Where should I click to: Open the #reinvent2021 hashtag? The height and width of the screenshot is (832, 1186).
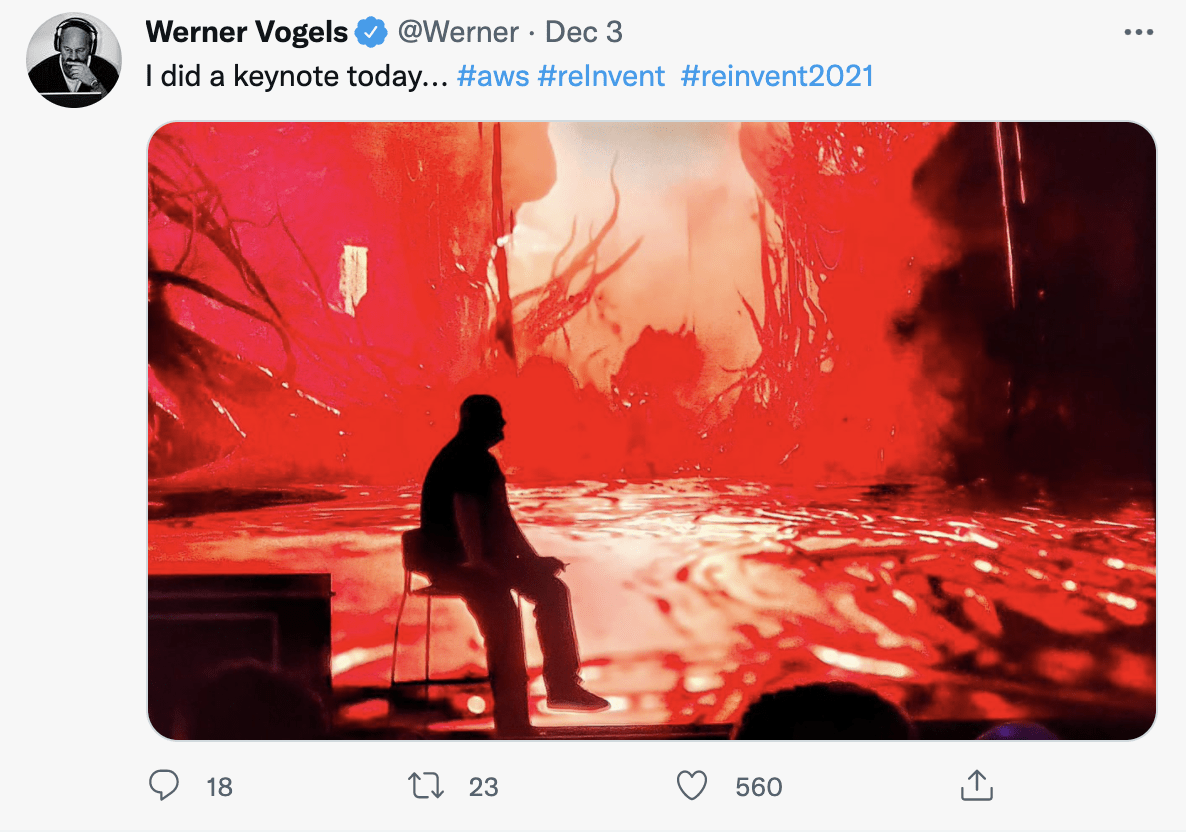coord(777,76)
